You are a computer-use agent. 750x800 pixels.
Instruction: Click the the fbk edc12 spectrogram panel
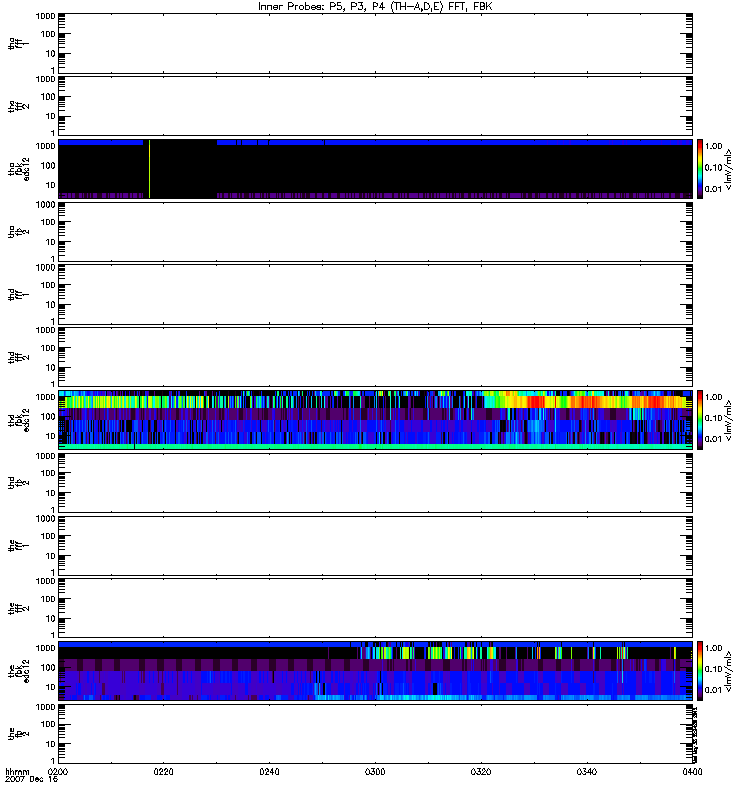pos(376,671)
